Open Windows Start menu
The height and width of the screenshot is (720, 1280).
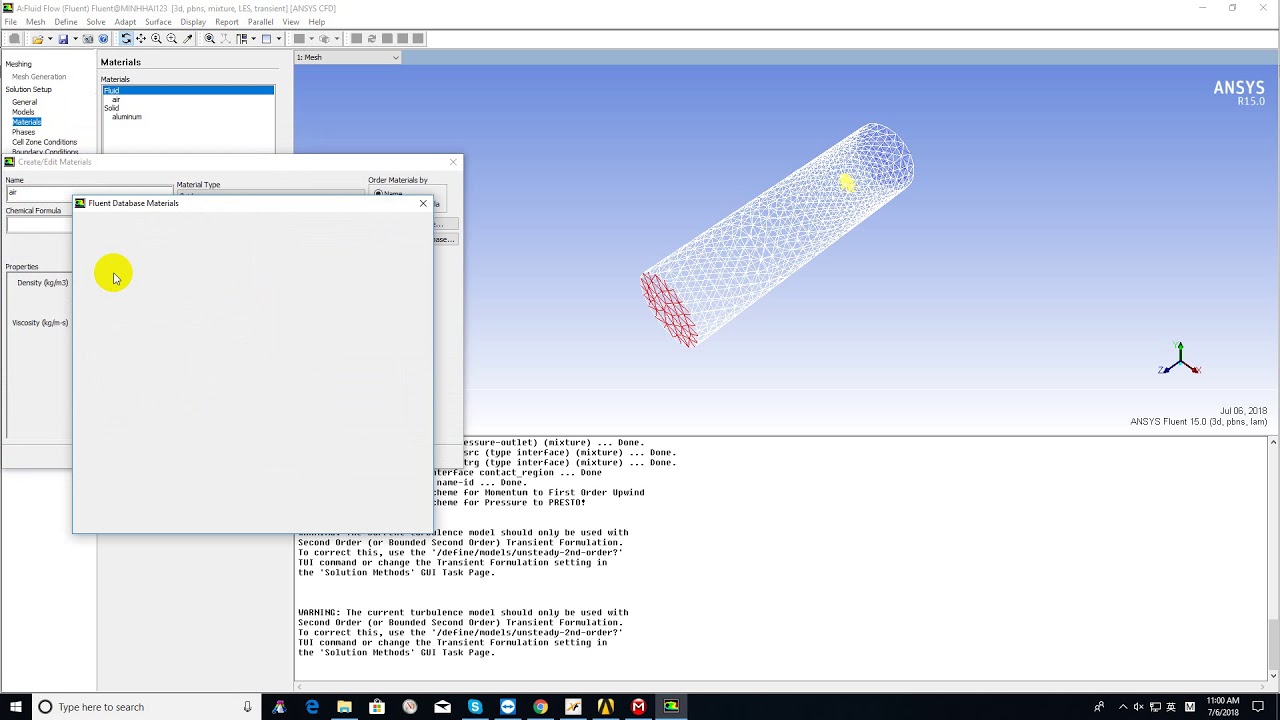pos(15,707)
